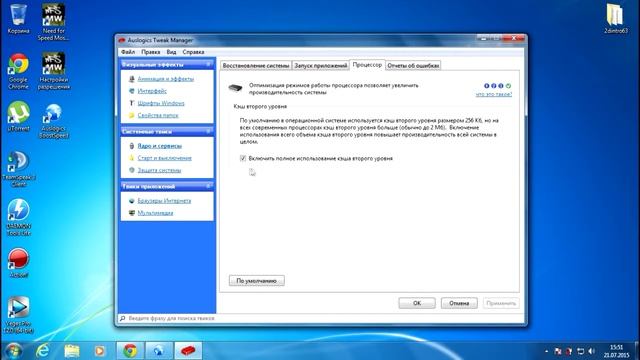Click the red Tweak Manager taskbar button
Image resolution: width=640 pixels, height=360 pixels.
tap(188, 351)
